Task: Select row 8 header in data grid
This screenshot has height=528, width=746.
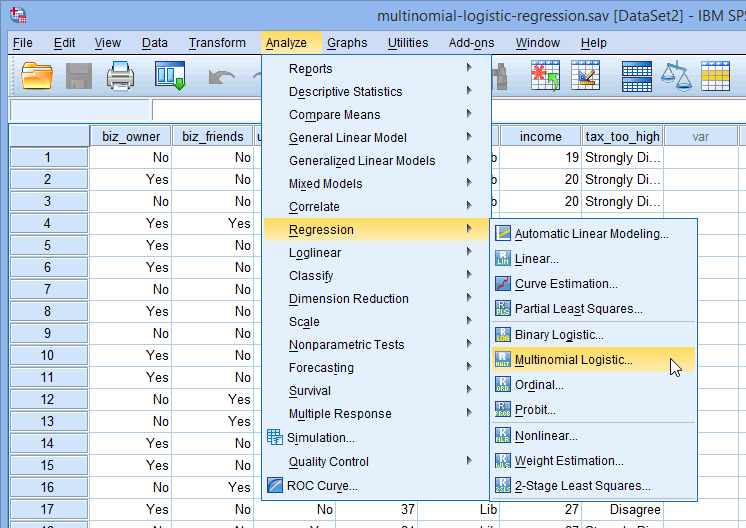Action: (46, 312)
